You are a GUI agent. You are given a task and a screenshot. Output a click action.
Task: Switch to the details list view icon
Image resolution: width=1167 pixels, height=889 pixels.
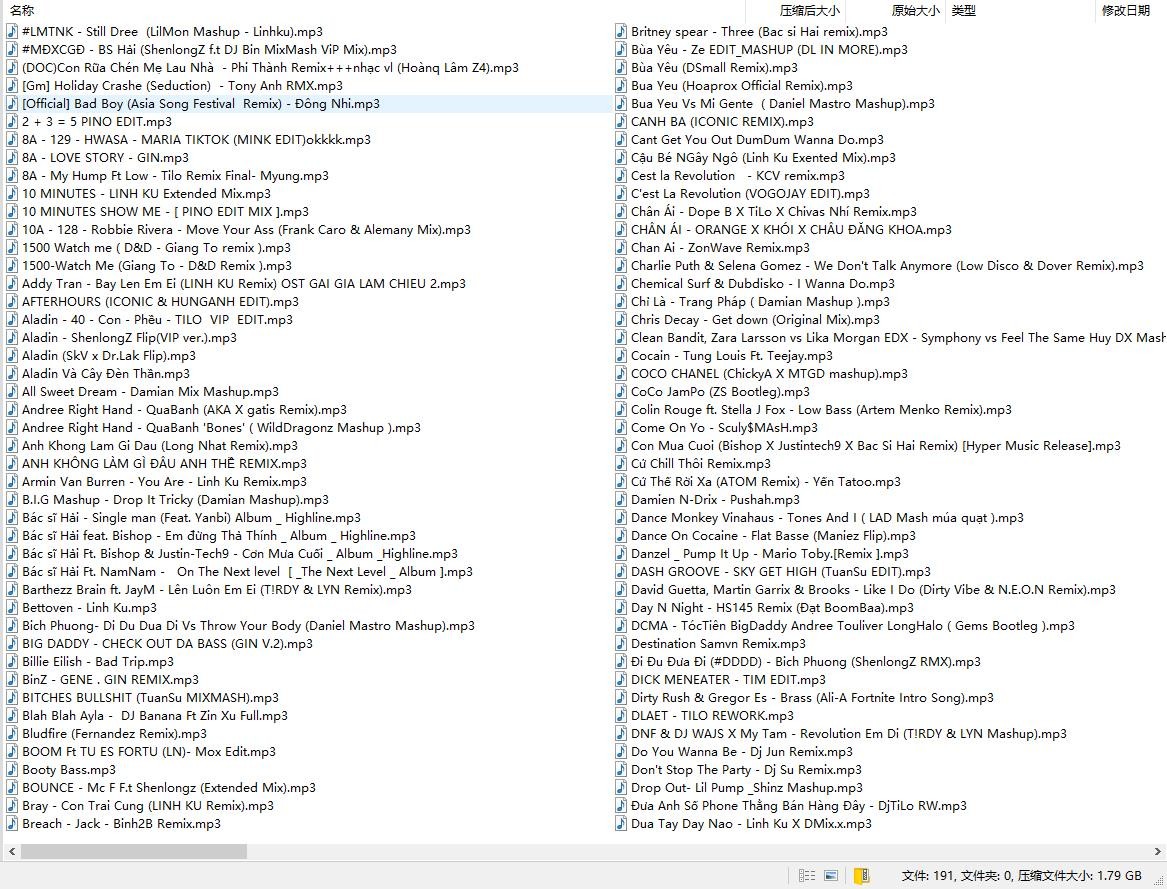pos(806,876)
